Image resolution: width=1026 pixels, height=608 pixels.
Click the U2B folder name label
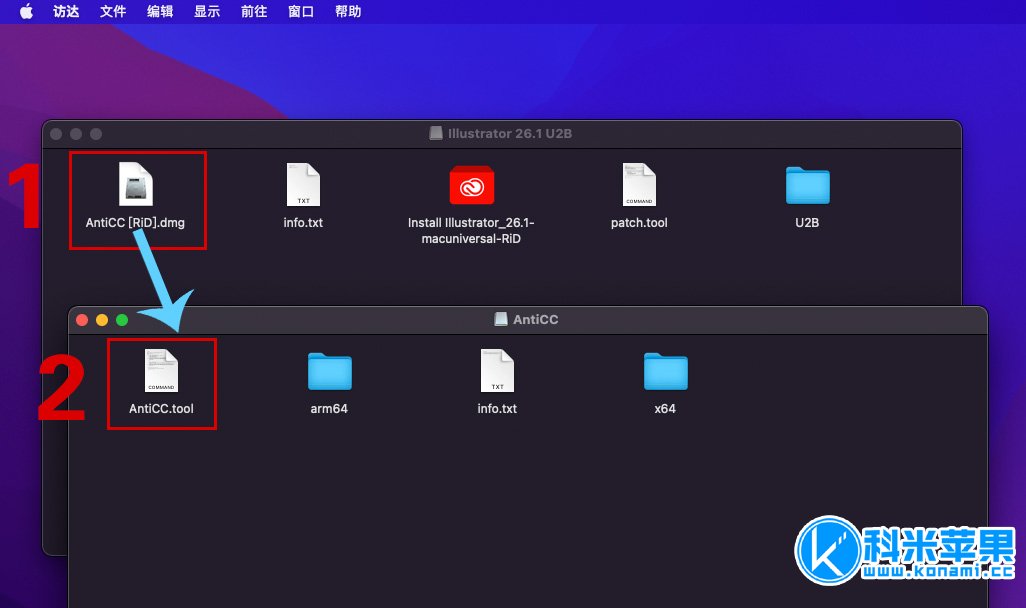pos(807,223)
